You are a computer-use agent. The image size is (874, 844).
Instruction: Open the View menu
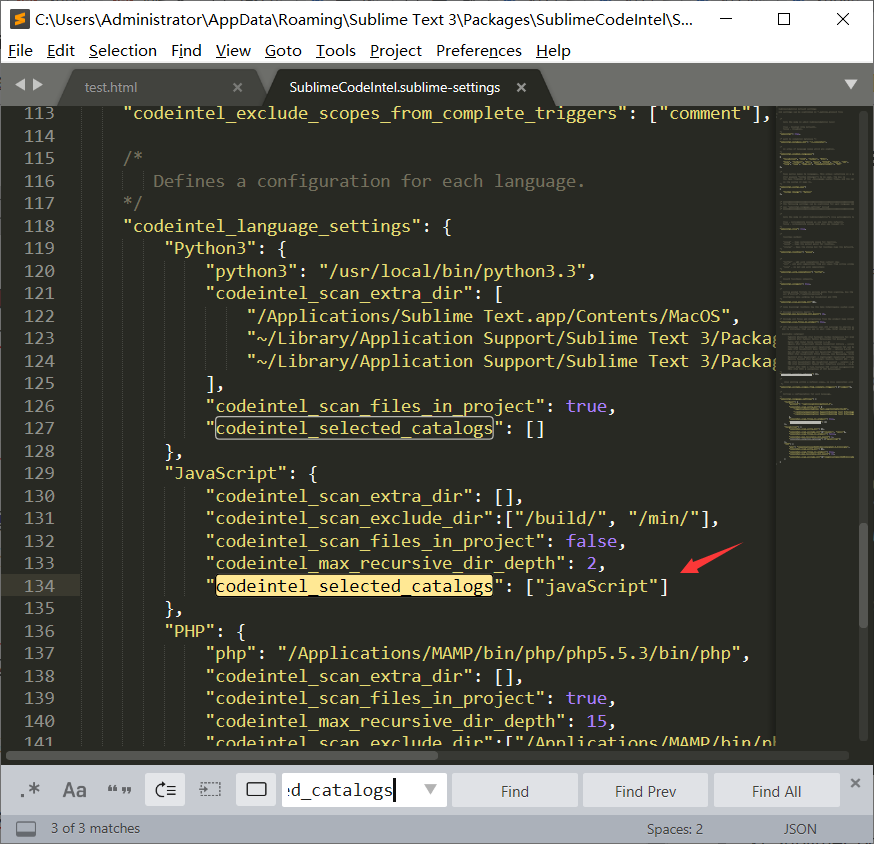pyautogui.click(x=233, y=51)
